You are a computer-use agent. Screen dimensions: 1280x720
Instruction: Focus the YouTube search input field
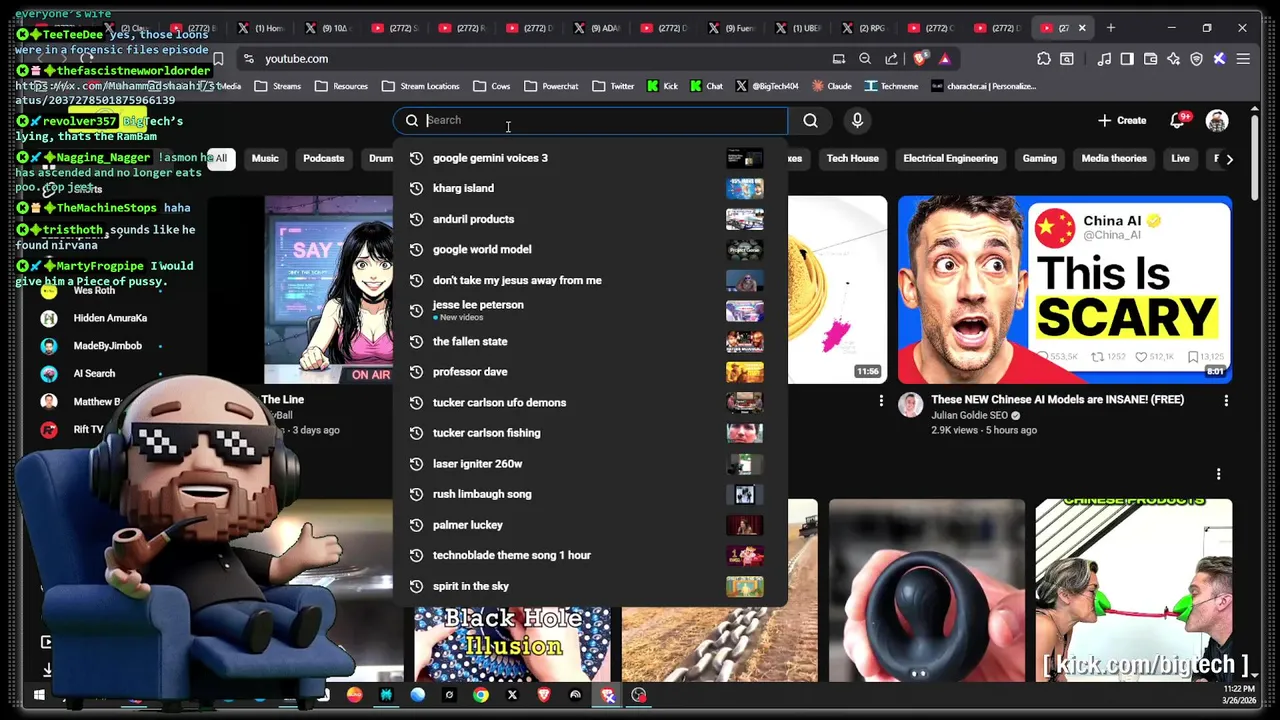tap(590, 121)
